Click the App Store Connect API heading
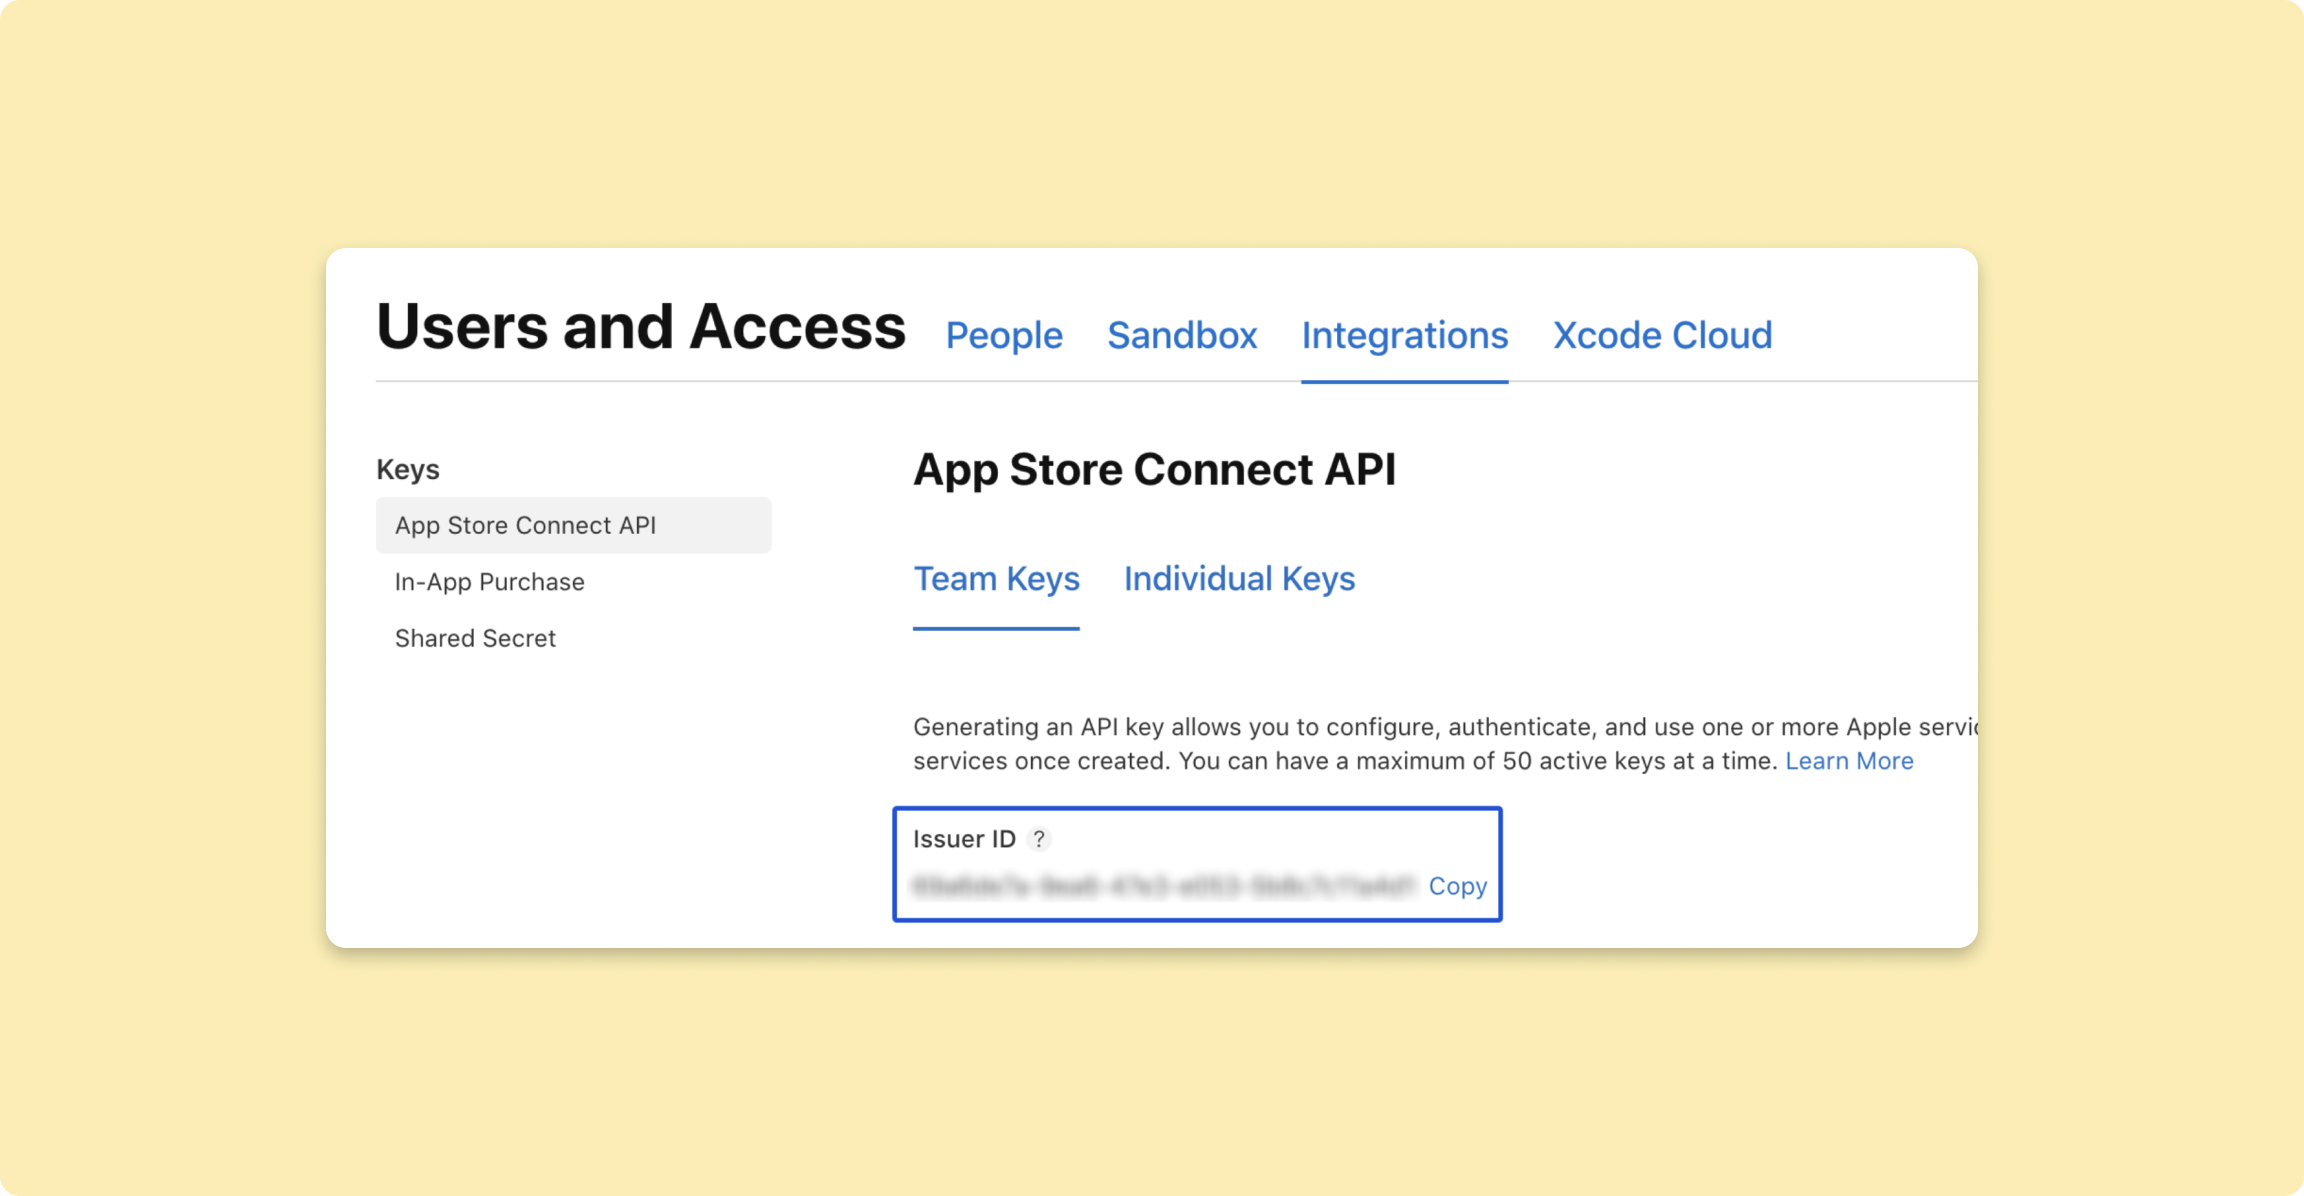Screen dimensions: 2304x1196 pos(1154,470)
